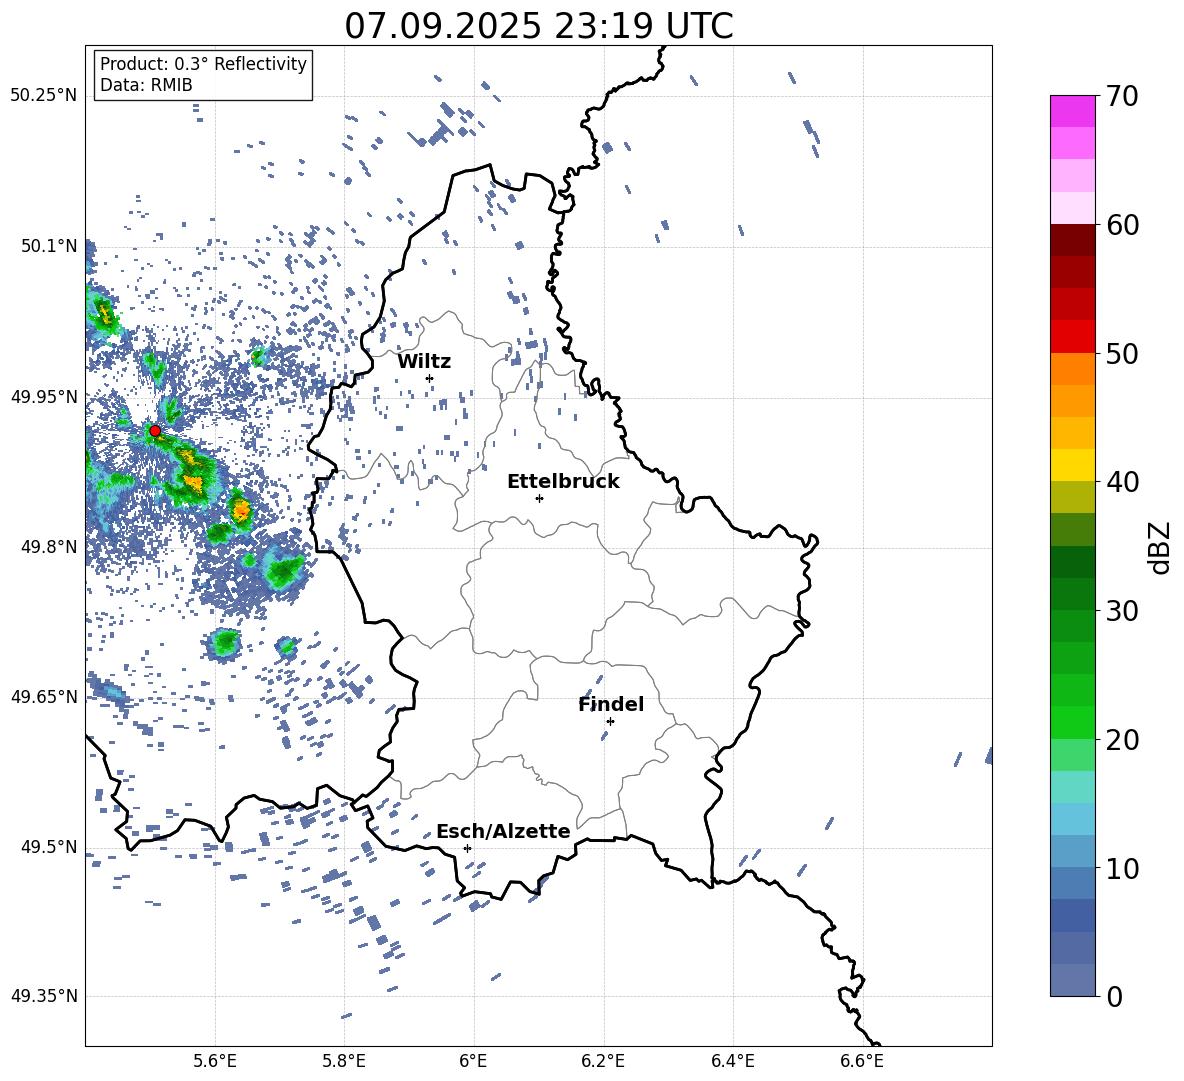Click the 50 value on colorbar

(1122, 353)
